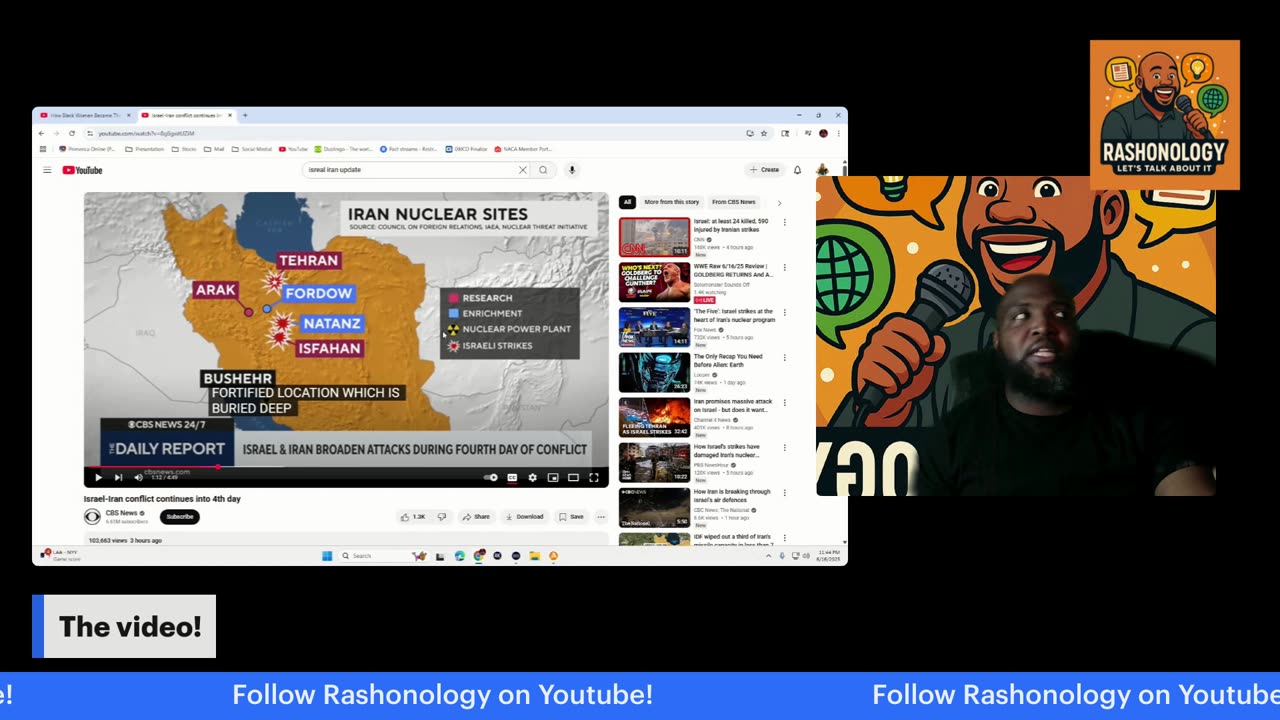Open The Only Recap You Need video

point(654,372)
